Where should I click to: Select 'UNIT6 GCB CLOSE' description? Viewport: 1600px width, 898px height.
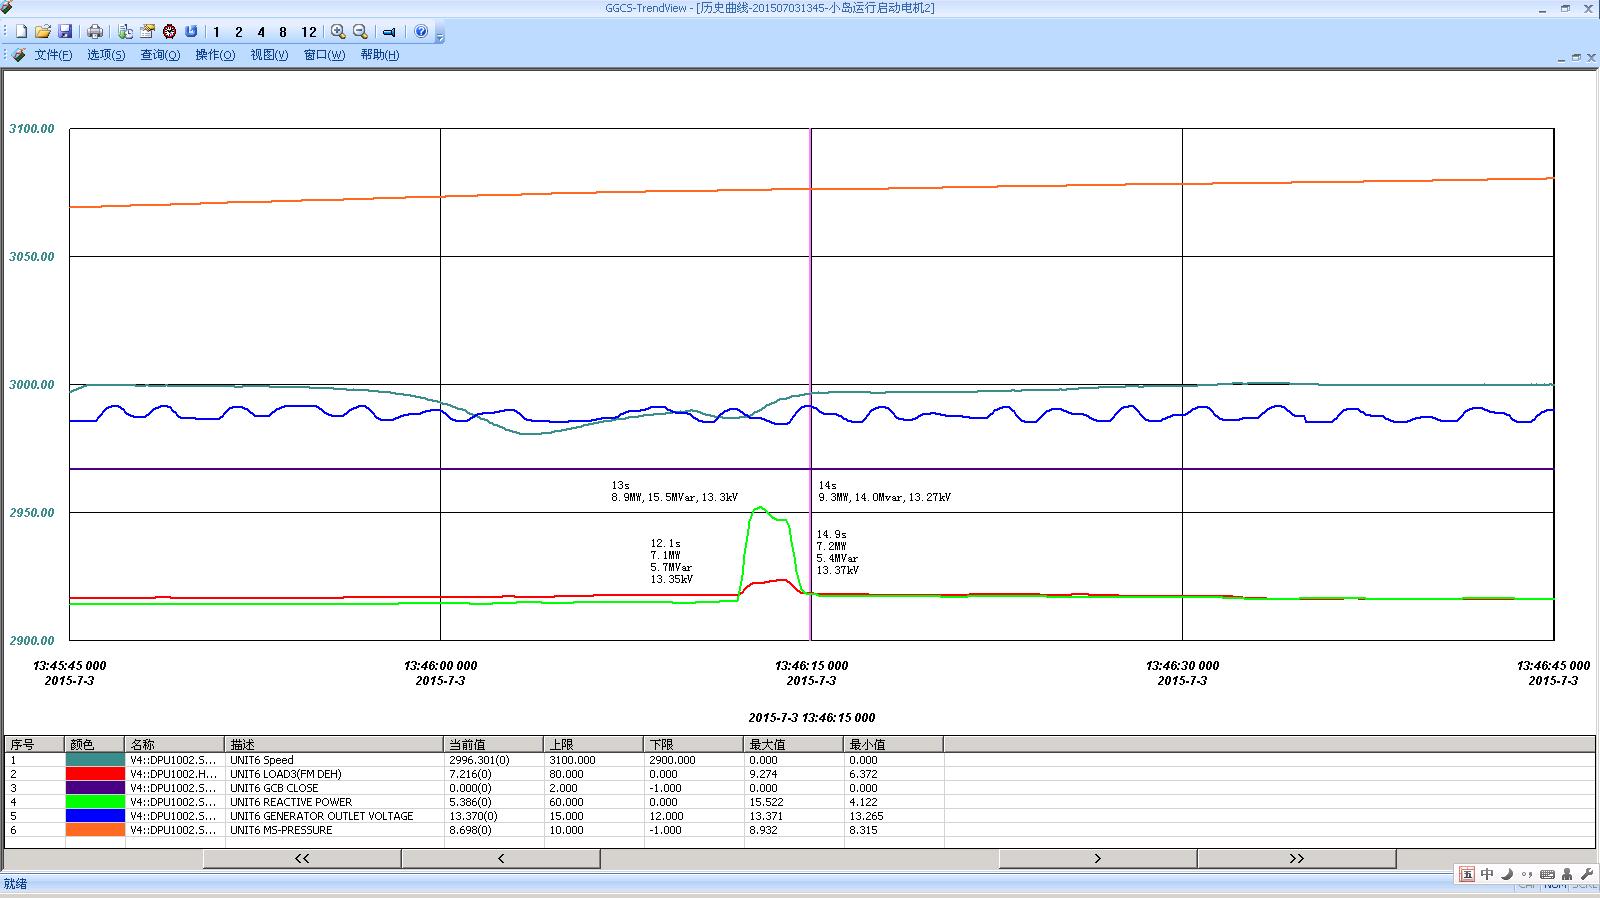tap(274, 788)
